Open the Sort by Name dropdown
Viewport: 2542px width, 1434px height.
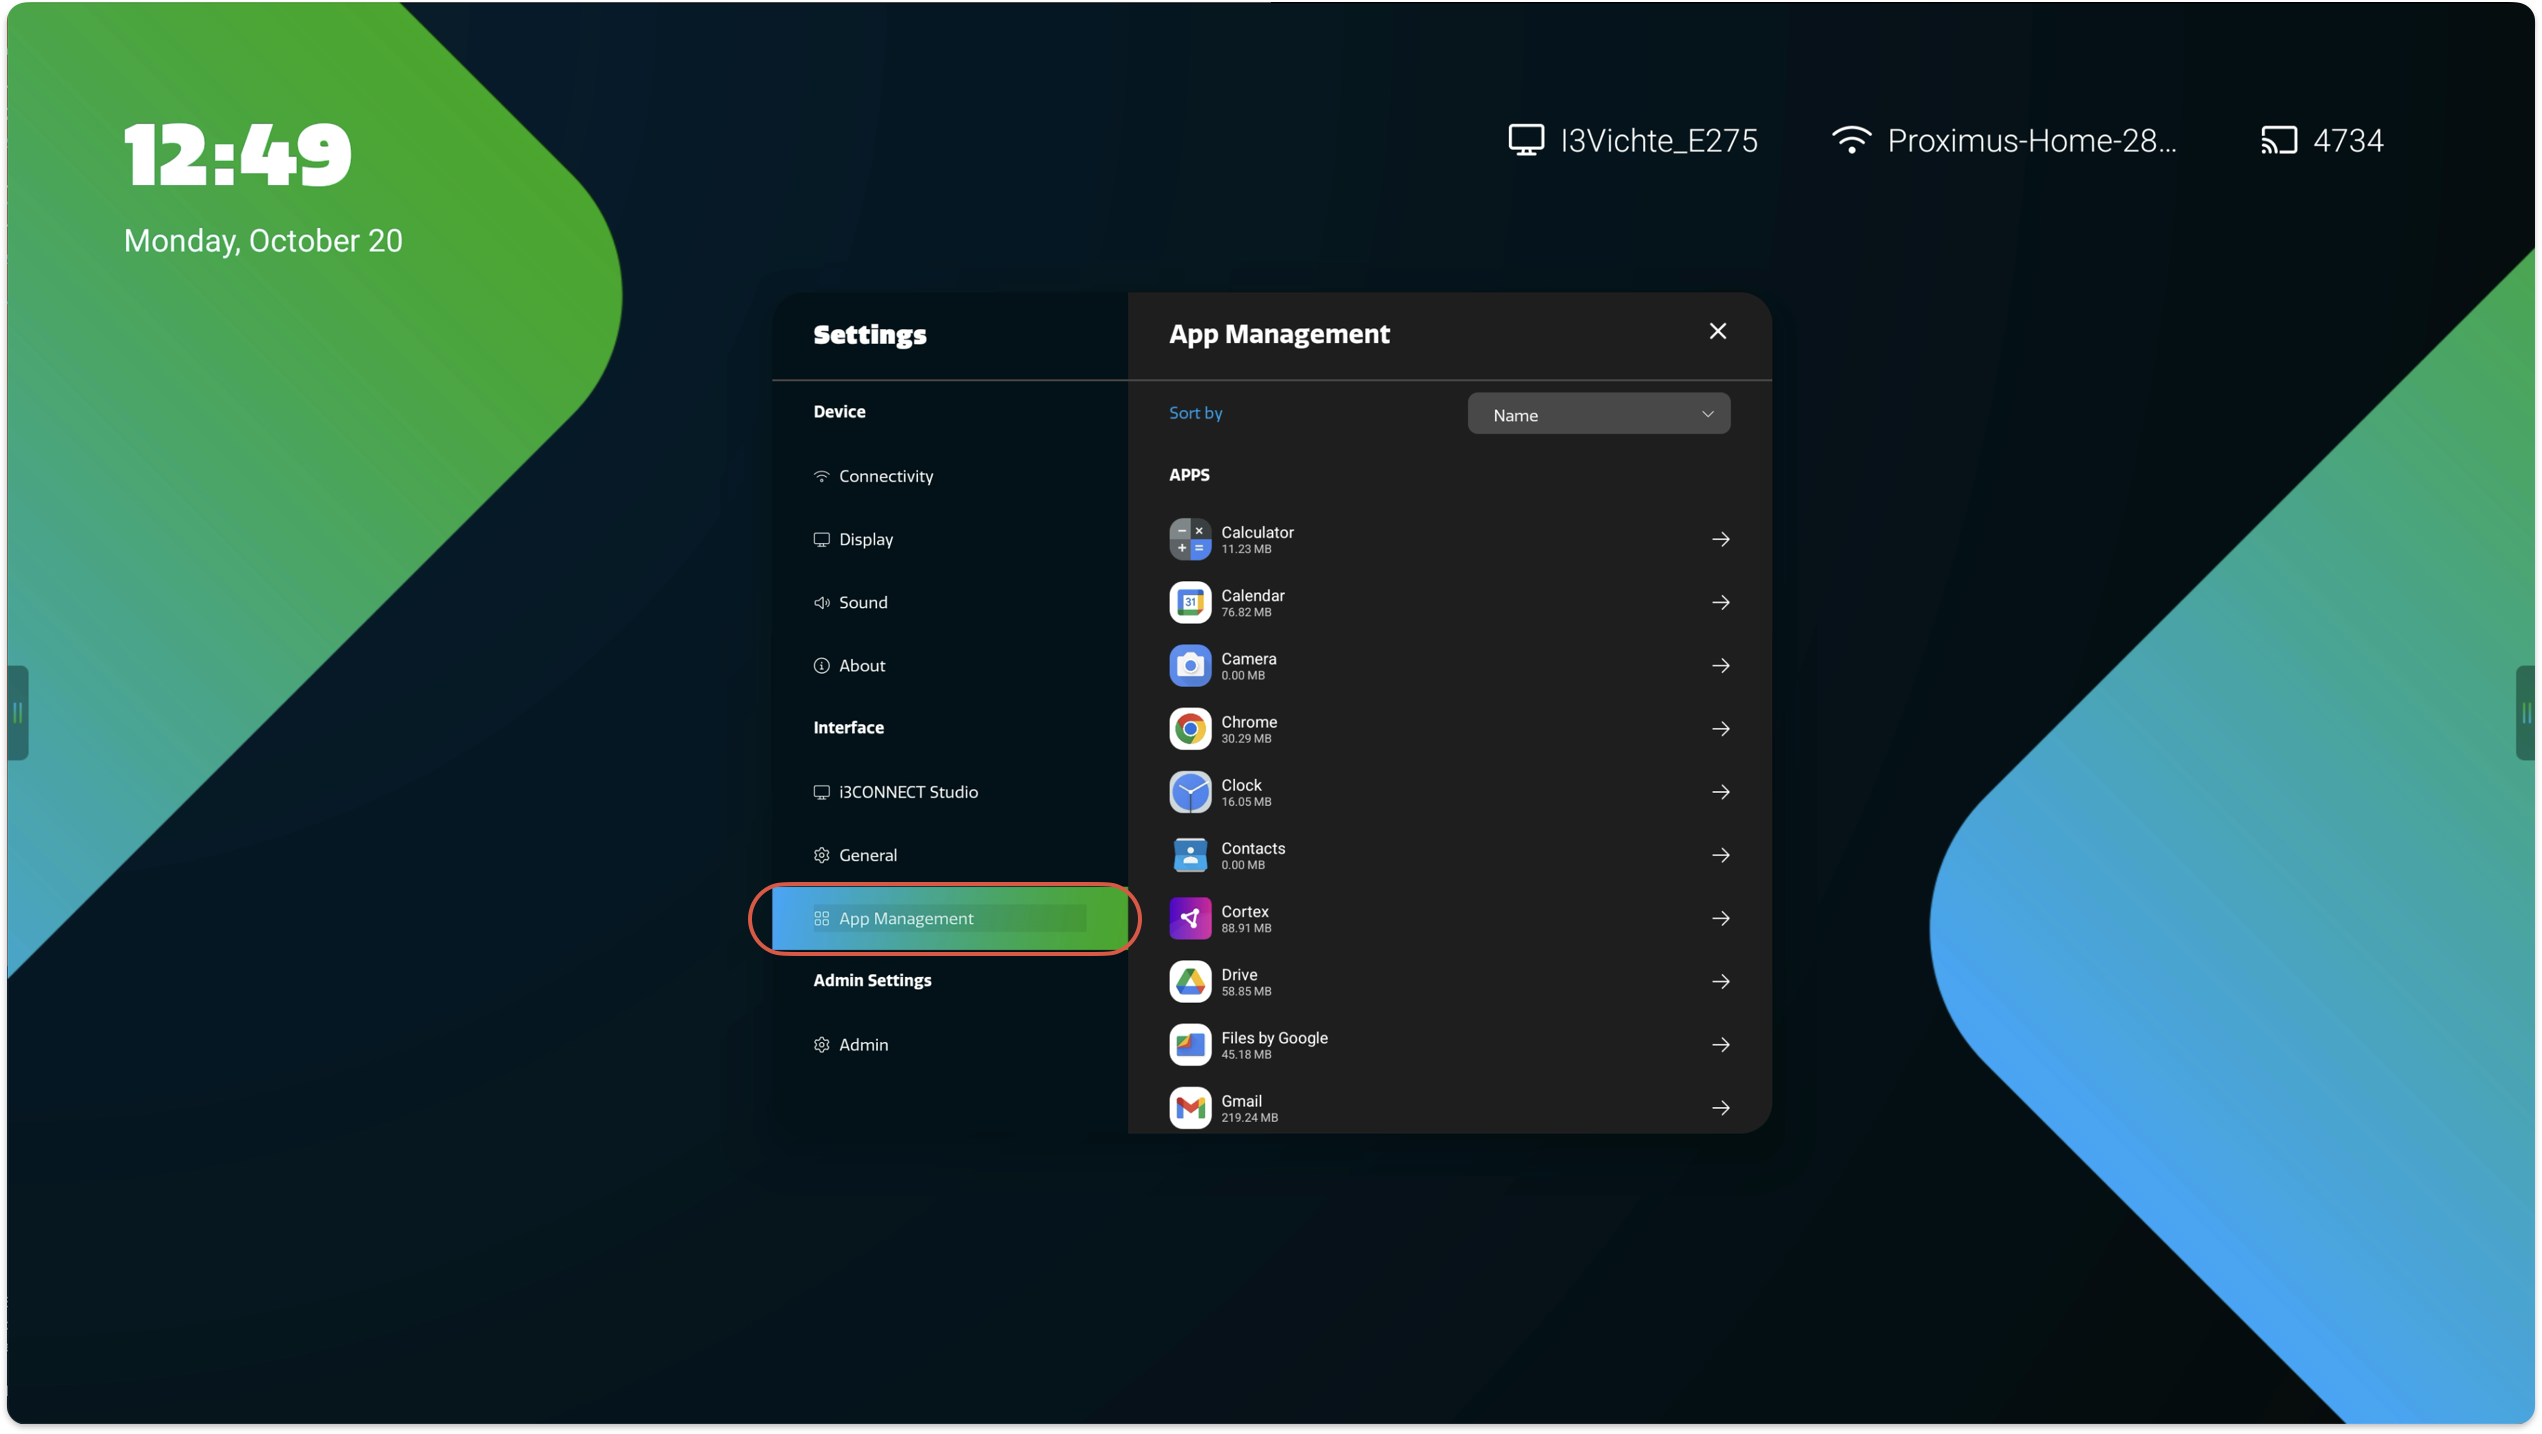pyautogui.click(x=1598, y=414)
